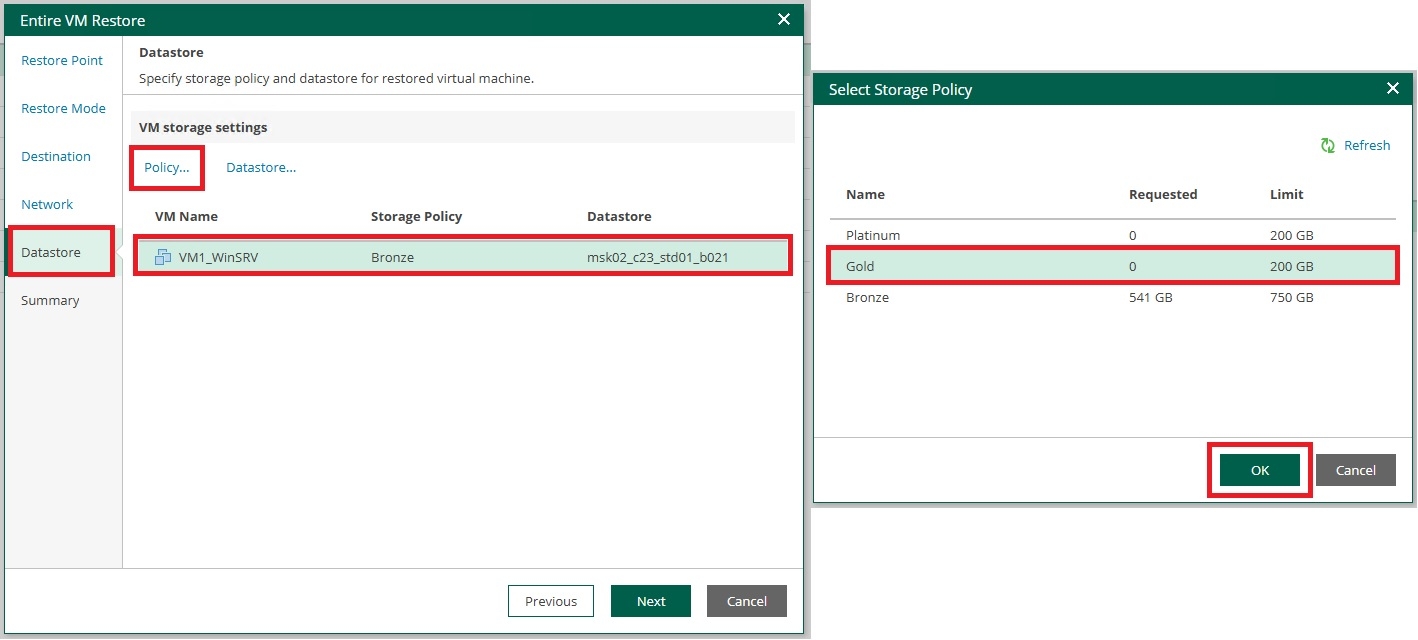1418x640 pixels.
Task: Click Previous in the restore wizard
Action: point(551,601)
